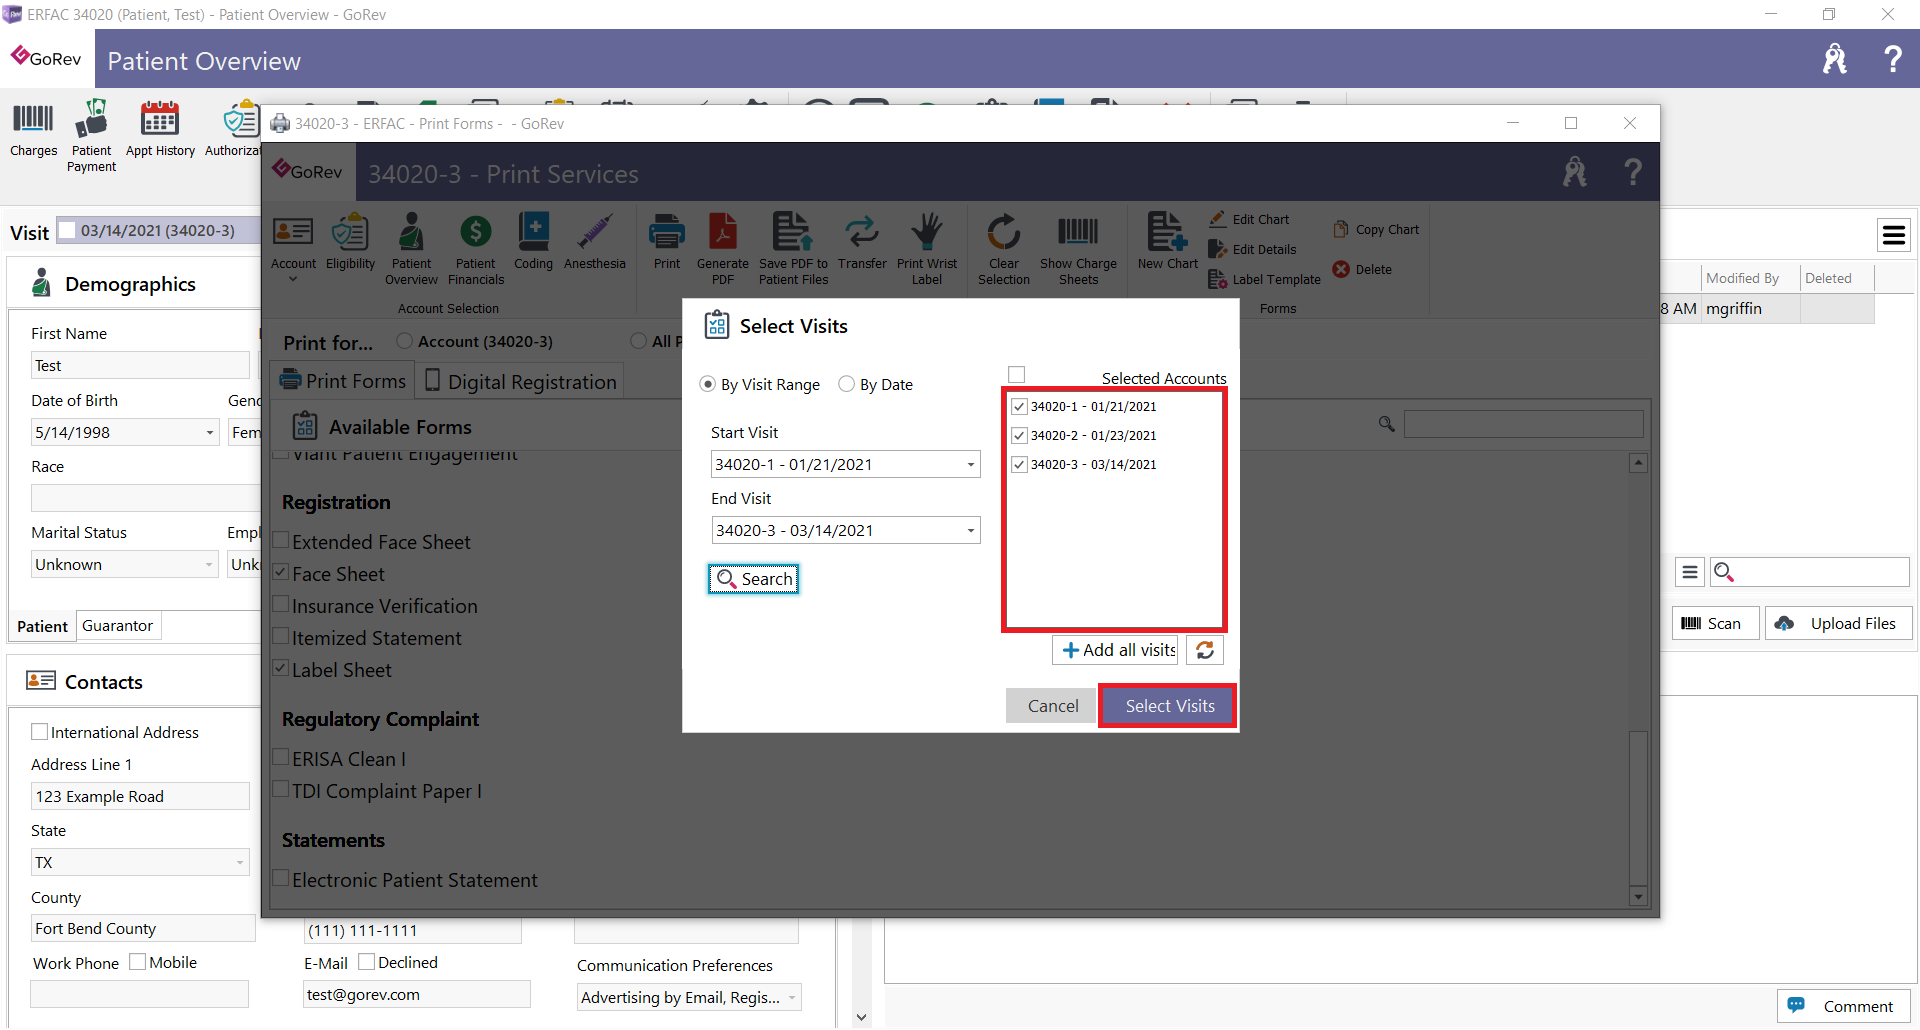This screenshot has height=1030, width=1920.
Task: Uncheck visit 34020-1 - 01/21/2021
Action: coord(1019,407)
